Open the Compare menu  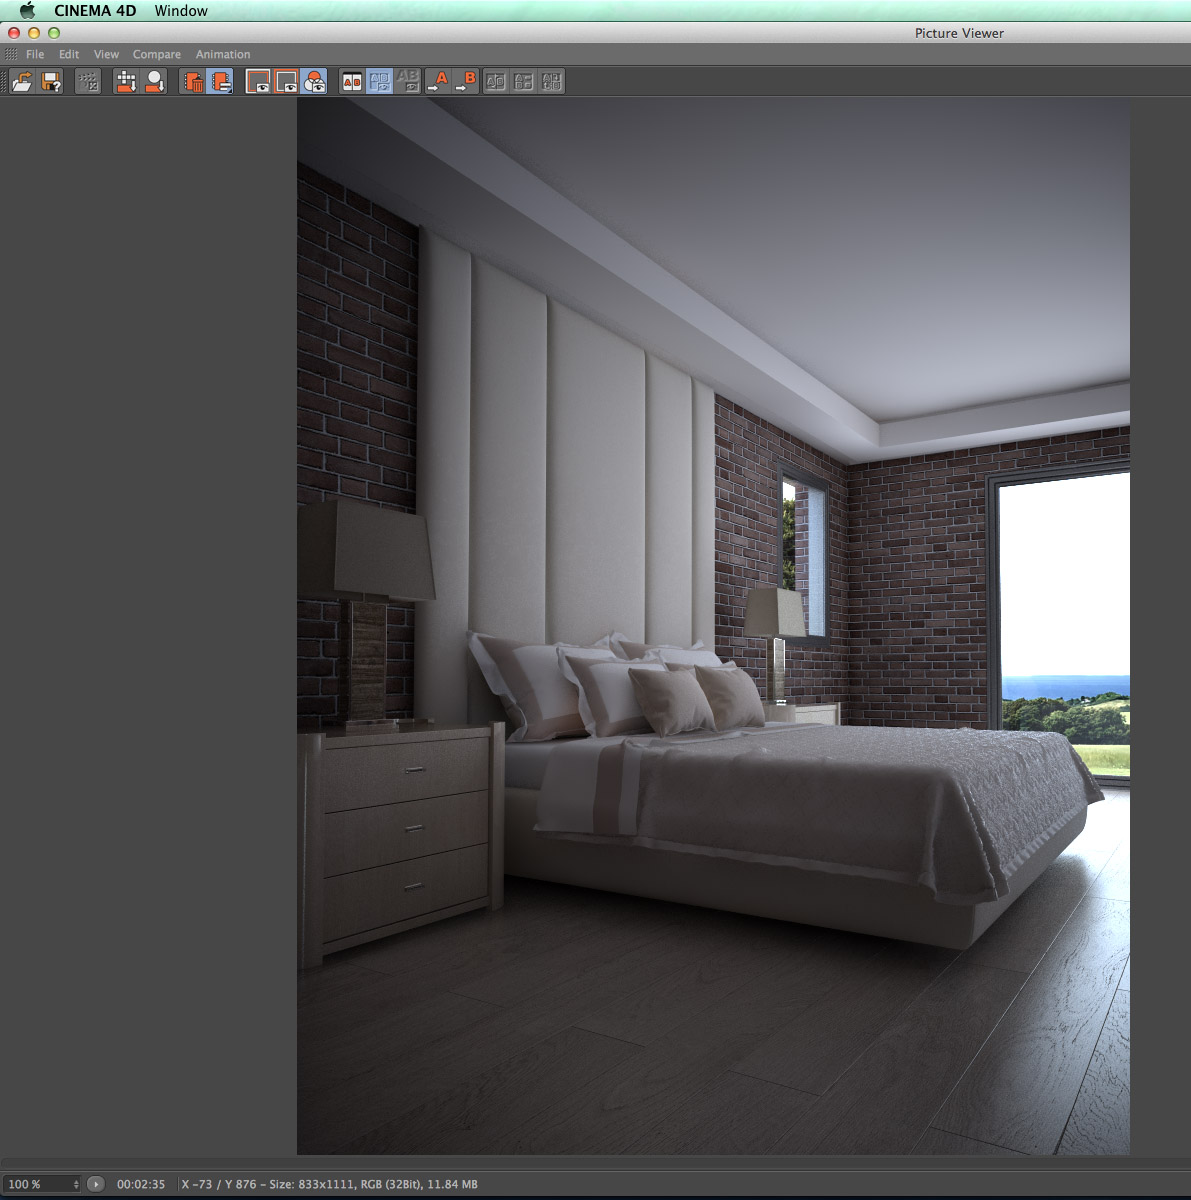157,55
